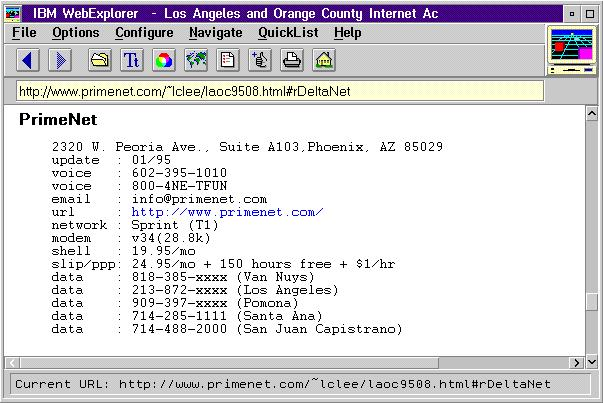This screenshot has width=603, height=403.
Task: Click the horizontal scroll left arrow
Action: (12, 363)
